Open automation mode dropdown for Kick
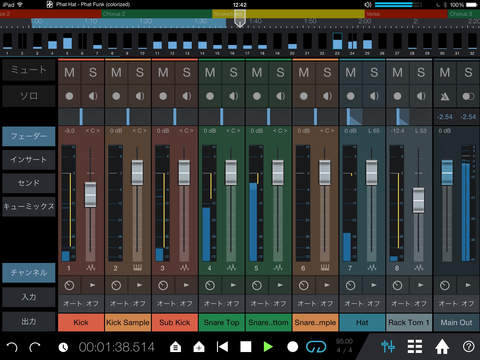The image size is (480, 360). pyautogui.click(x=81, y=304)
